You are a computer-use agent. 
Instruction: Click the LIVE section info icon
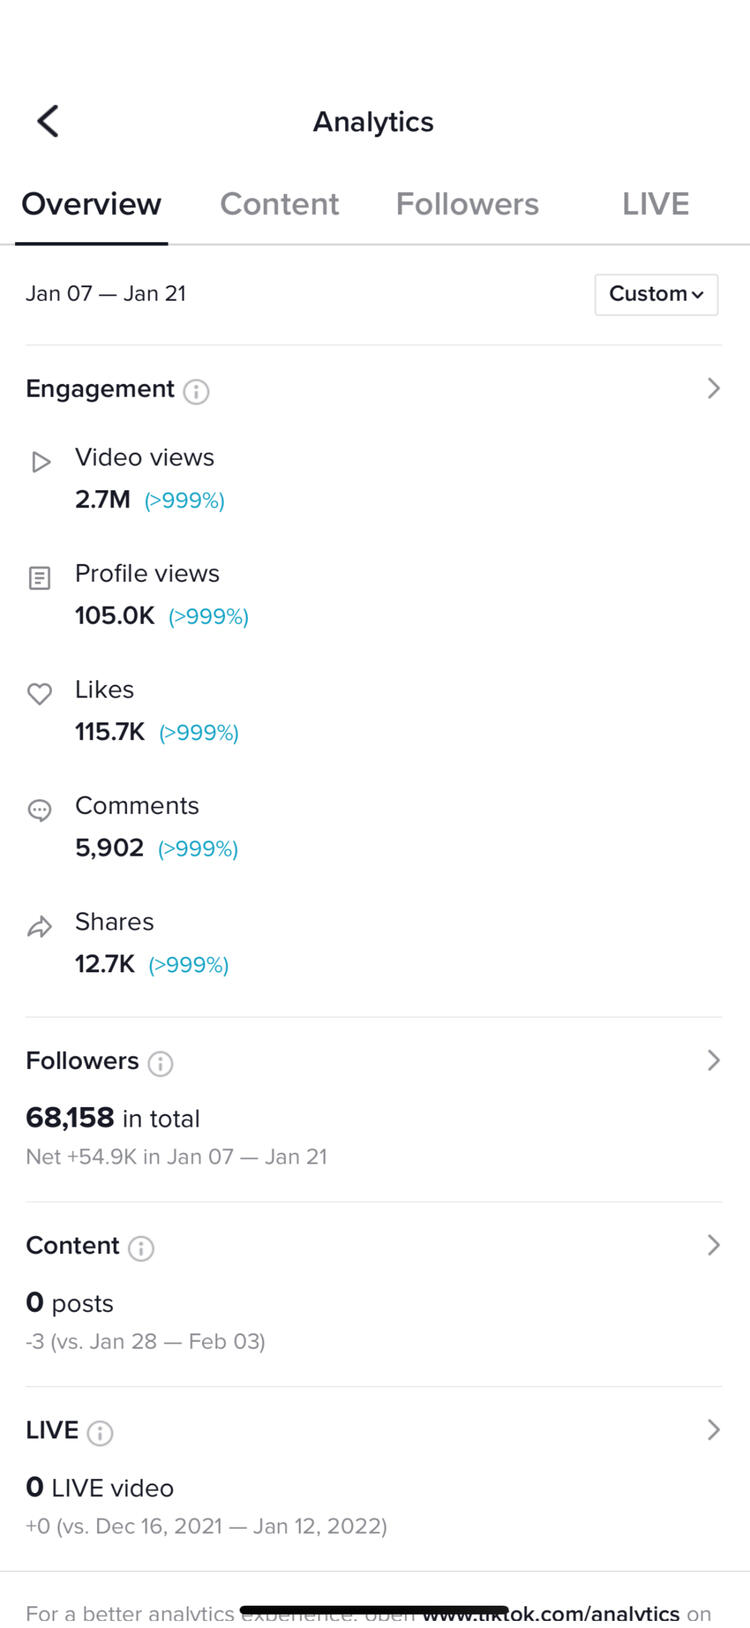pyautogui.click(x=100, y=1433)
